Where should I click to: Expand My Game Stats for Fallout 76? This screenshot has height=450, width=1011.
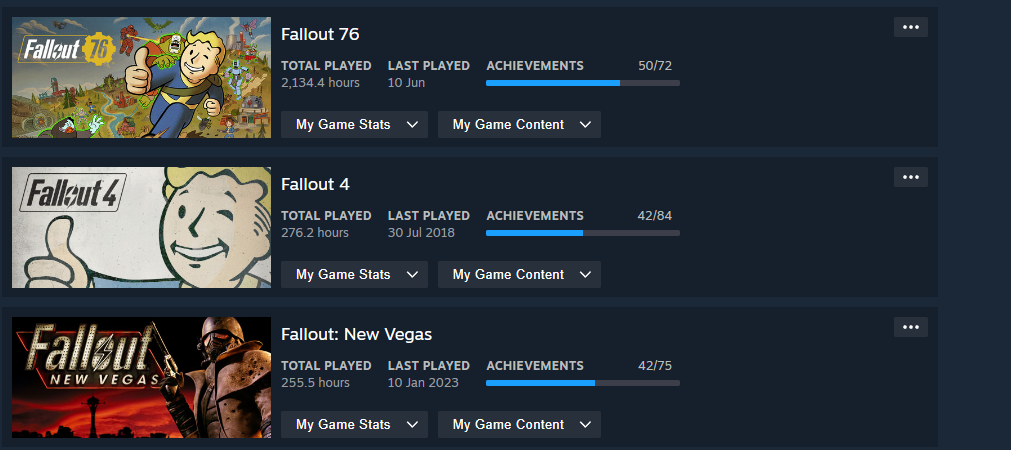(354, 124)
